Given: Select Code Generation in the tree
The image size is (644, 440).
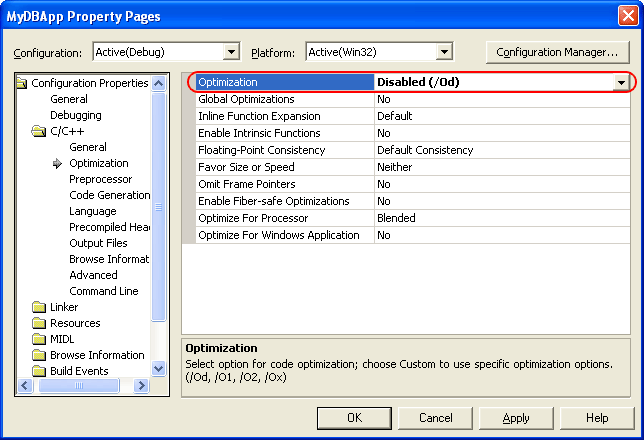Looking at the screenshot, I should (x=109, y=195).
